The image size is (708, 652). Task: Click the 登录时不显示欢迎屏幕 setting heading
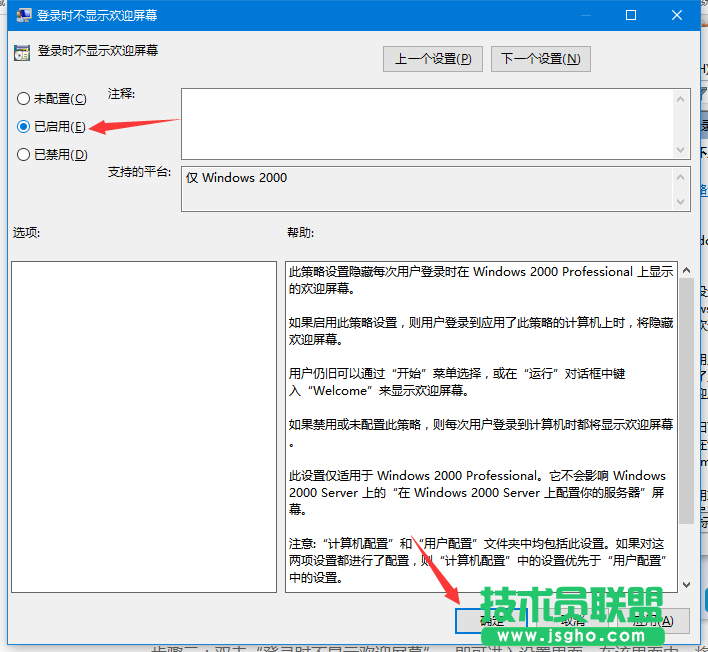(x=98, y=51)
